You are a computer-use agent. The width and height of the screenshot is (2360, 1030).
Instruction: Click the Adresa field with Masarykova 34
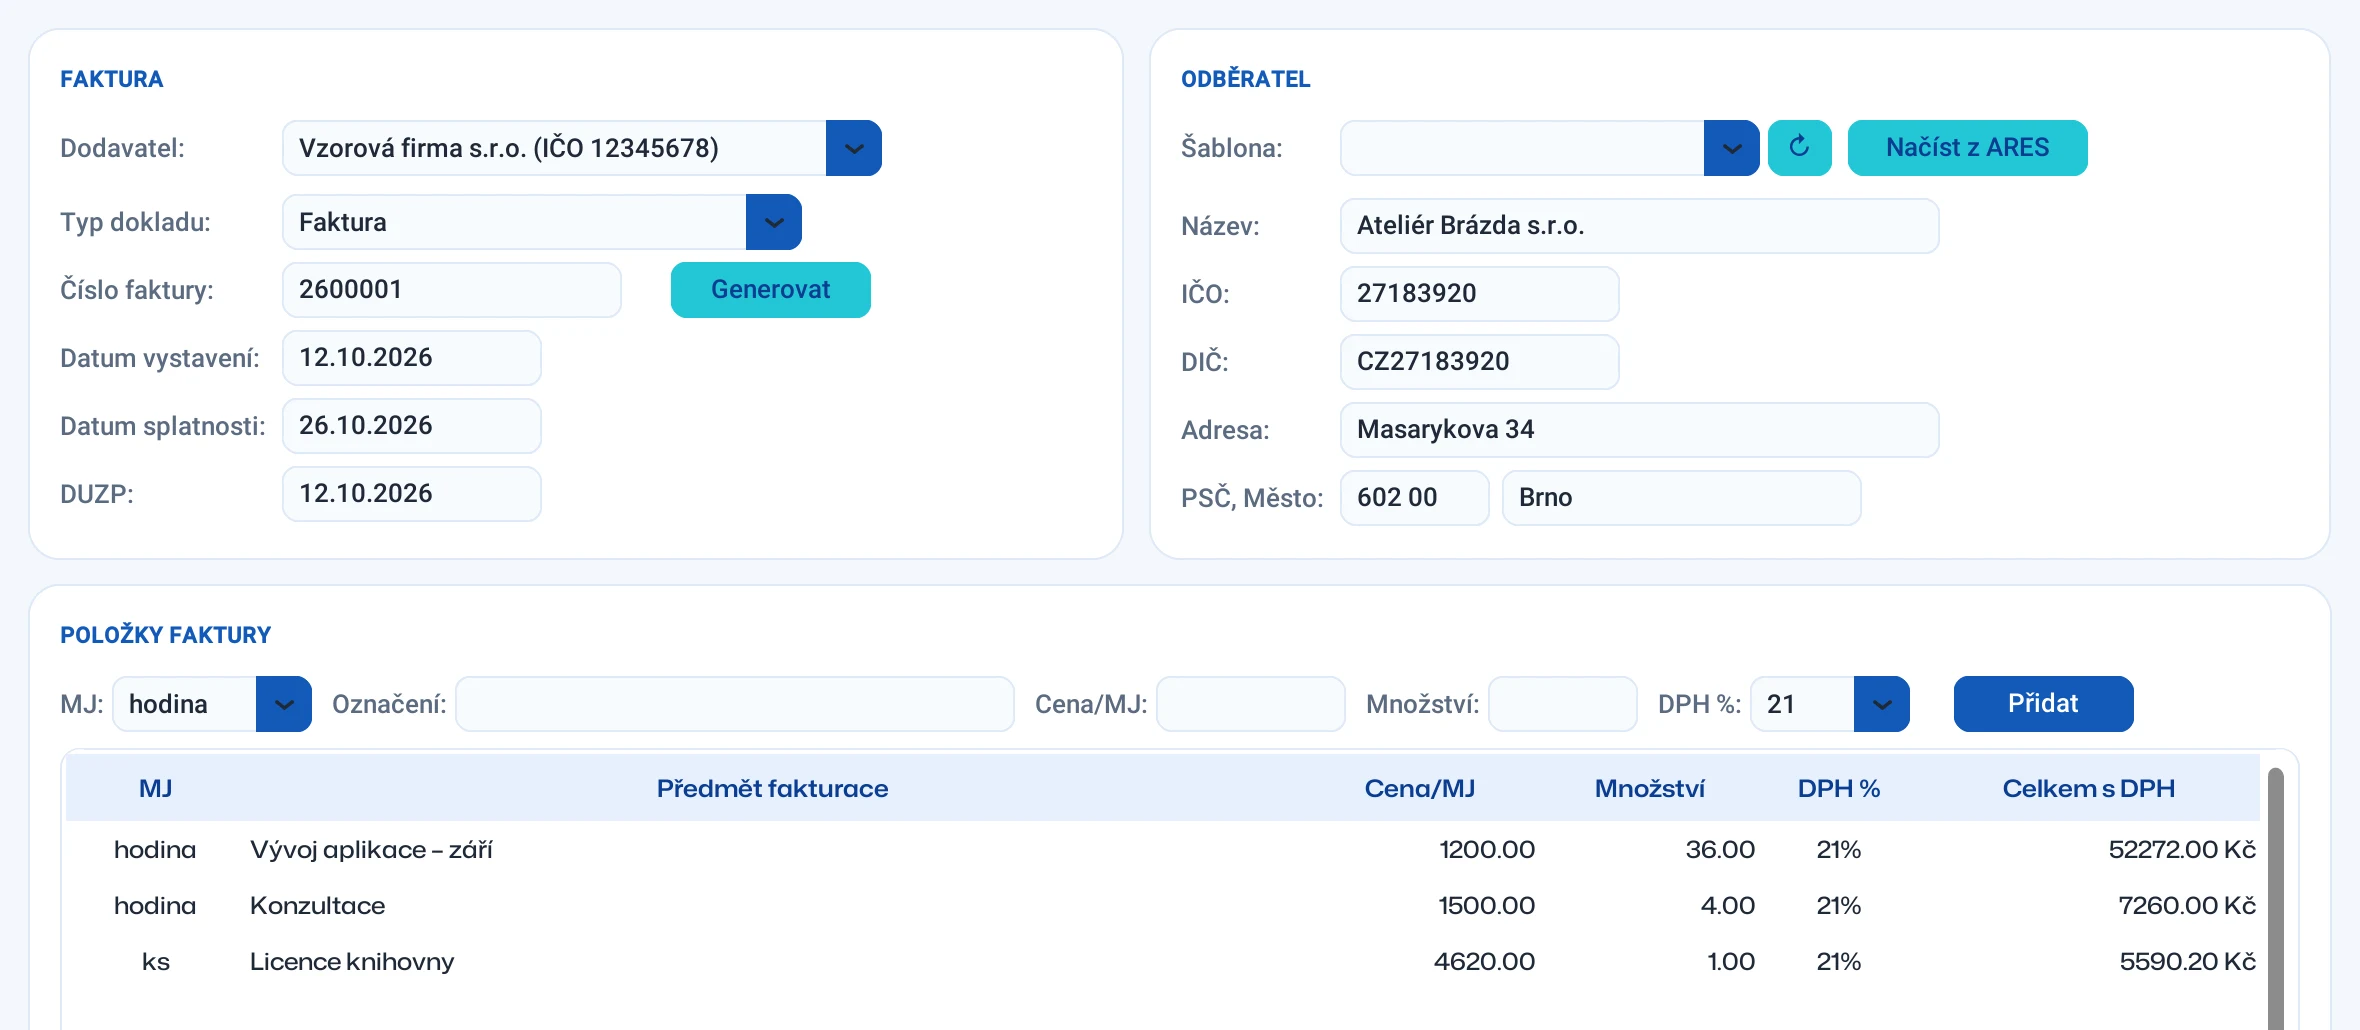[x=1639, y=430]
